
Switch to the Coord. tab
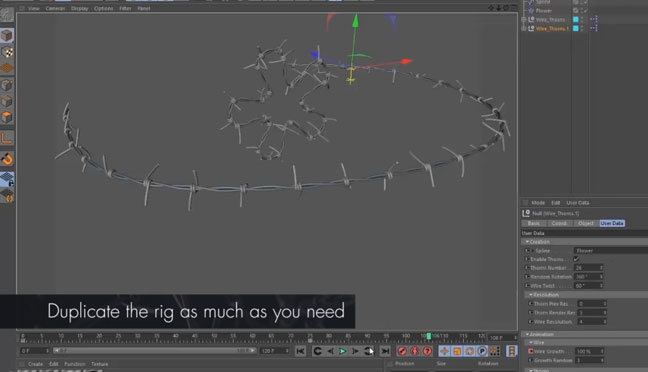559,223
